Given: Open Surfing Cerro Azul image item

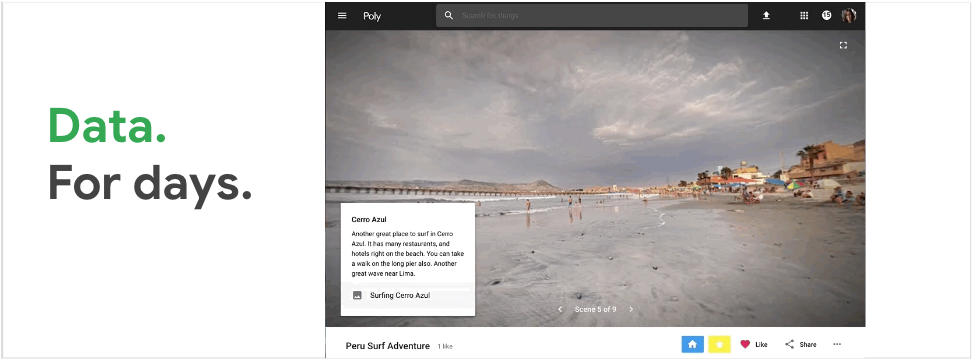Looking at the screenshot, I should [408, 295].
